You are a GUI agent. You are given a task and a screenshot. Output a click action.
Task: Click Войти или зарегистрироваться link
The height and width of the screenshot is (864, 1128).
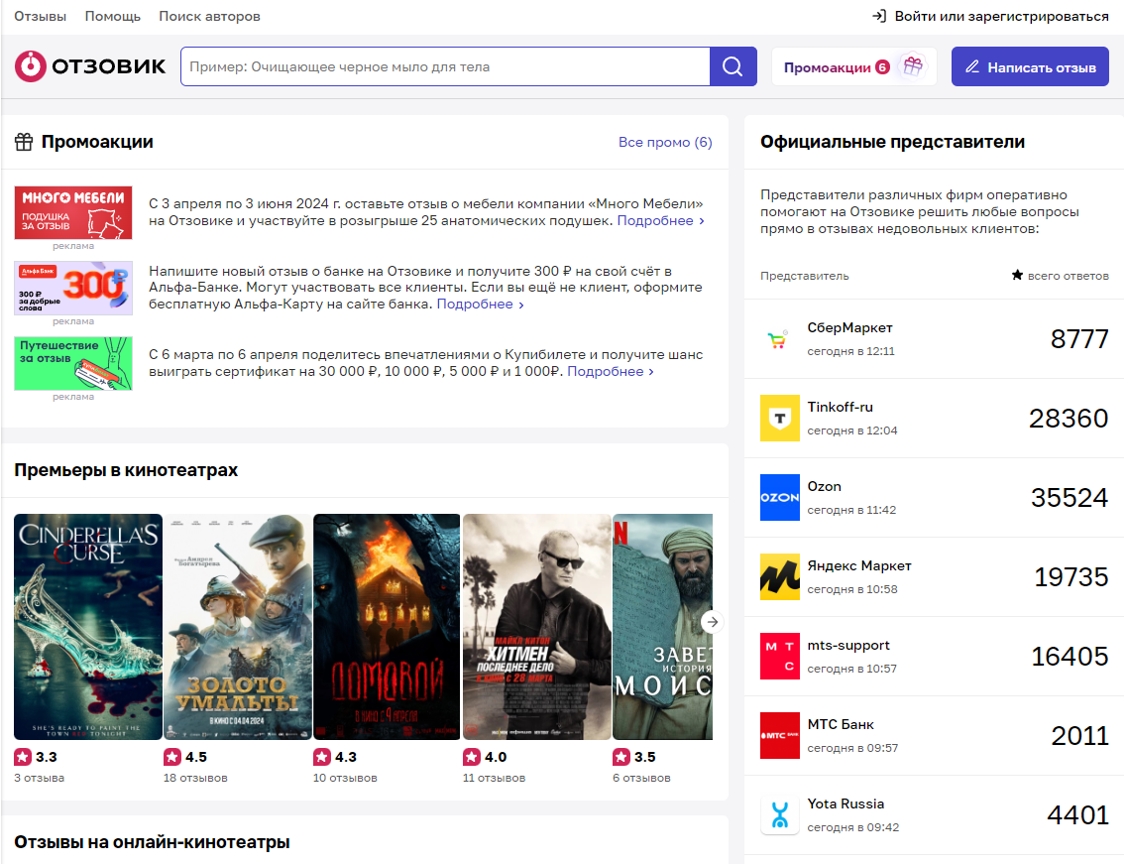tap(1001, 16)
